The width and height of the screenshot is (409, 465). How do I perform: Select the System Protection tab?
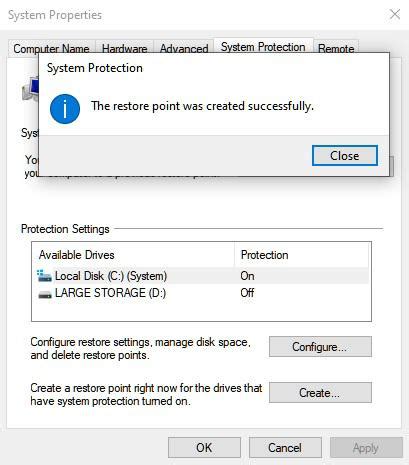(x=263, y=47)
